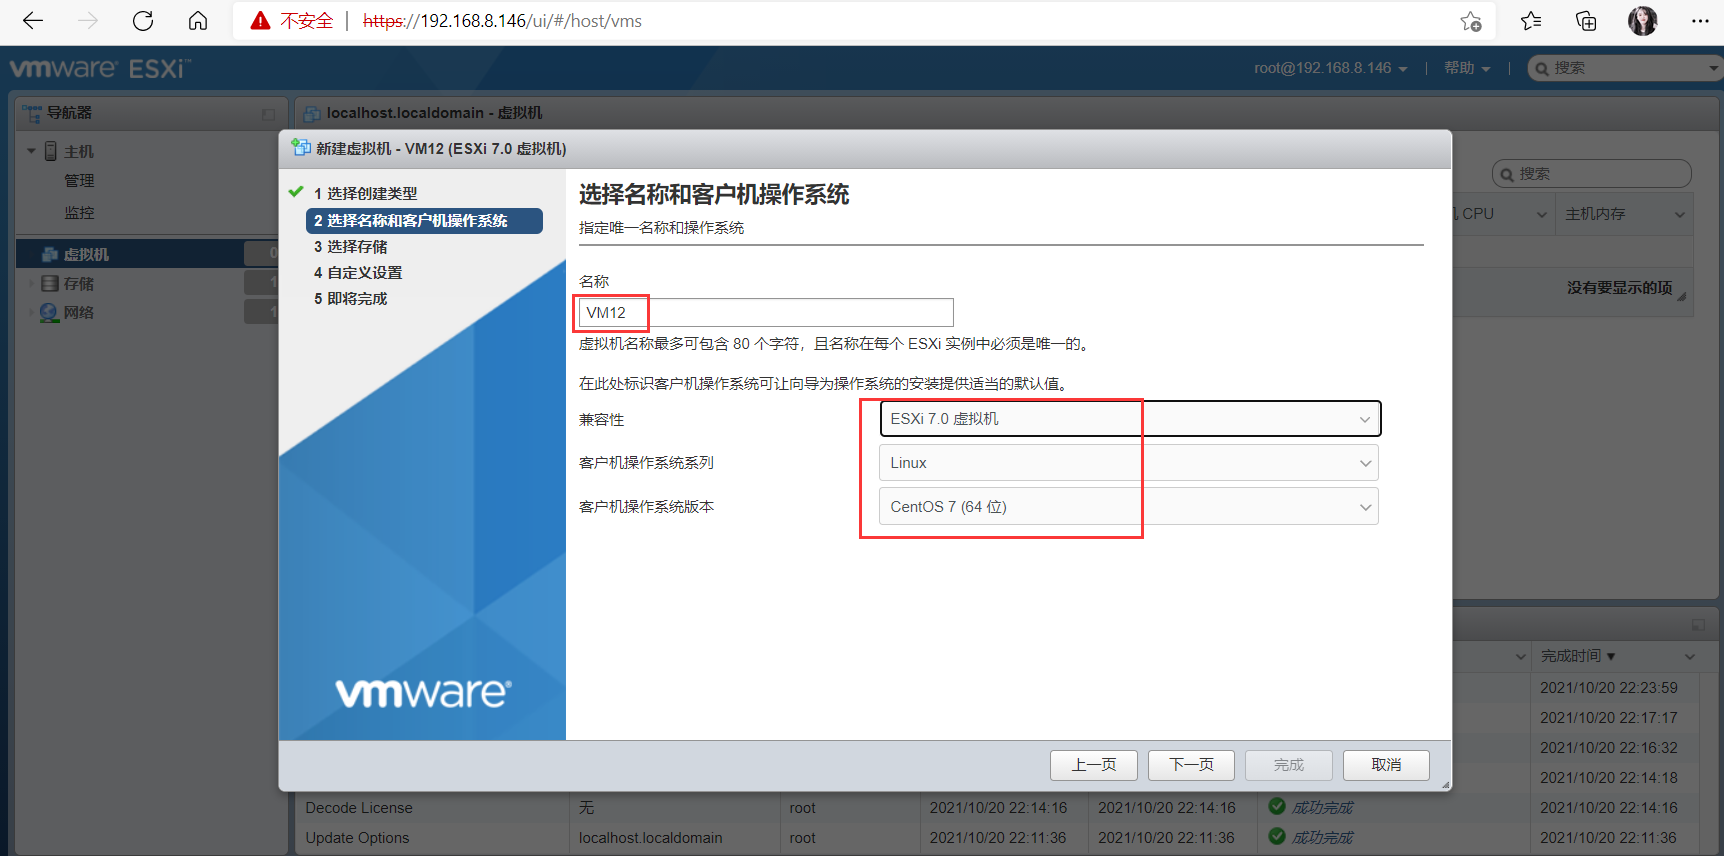
Task: Click the storage icon in navigator
Action: point(50,284)
